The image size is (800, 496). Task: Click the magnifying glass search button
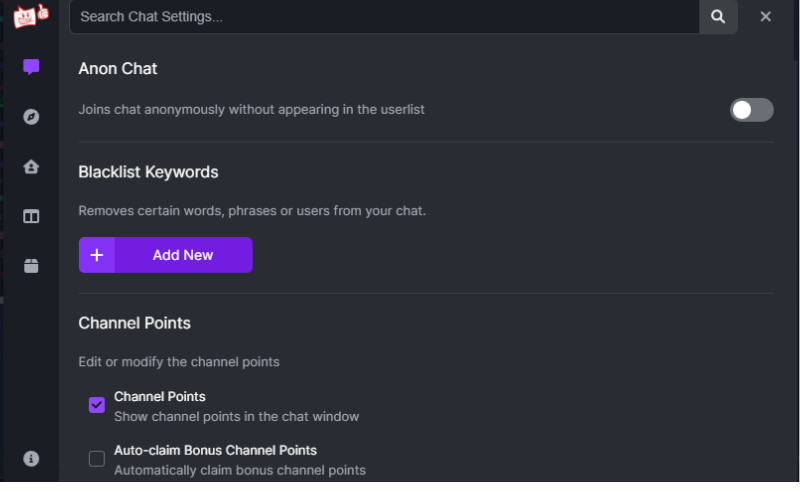[x=718, y=17]
